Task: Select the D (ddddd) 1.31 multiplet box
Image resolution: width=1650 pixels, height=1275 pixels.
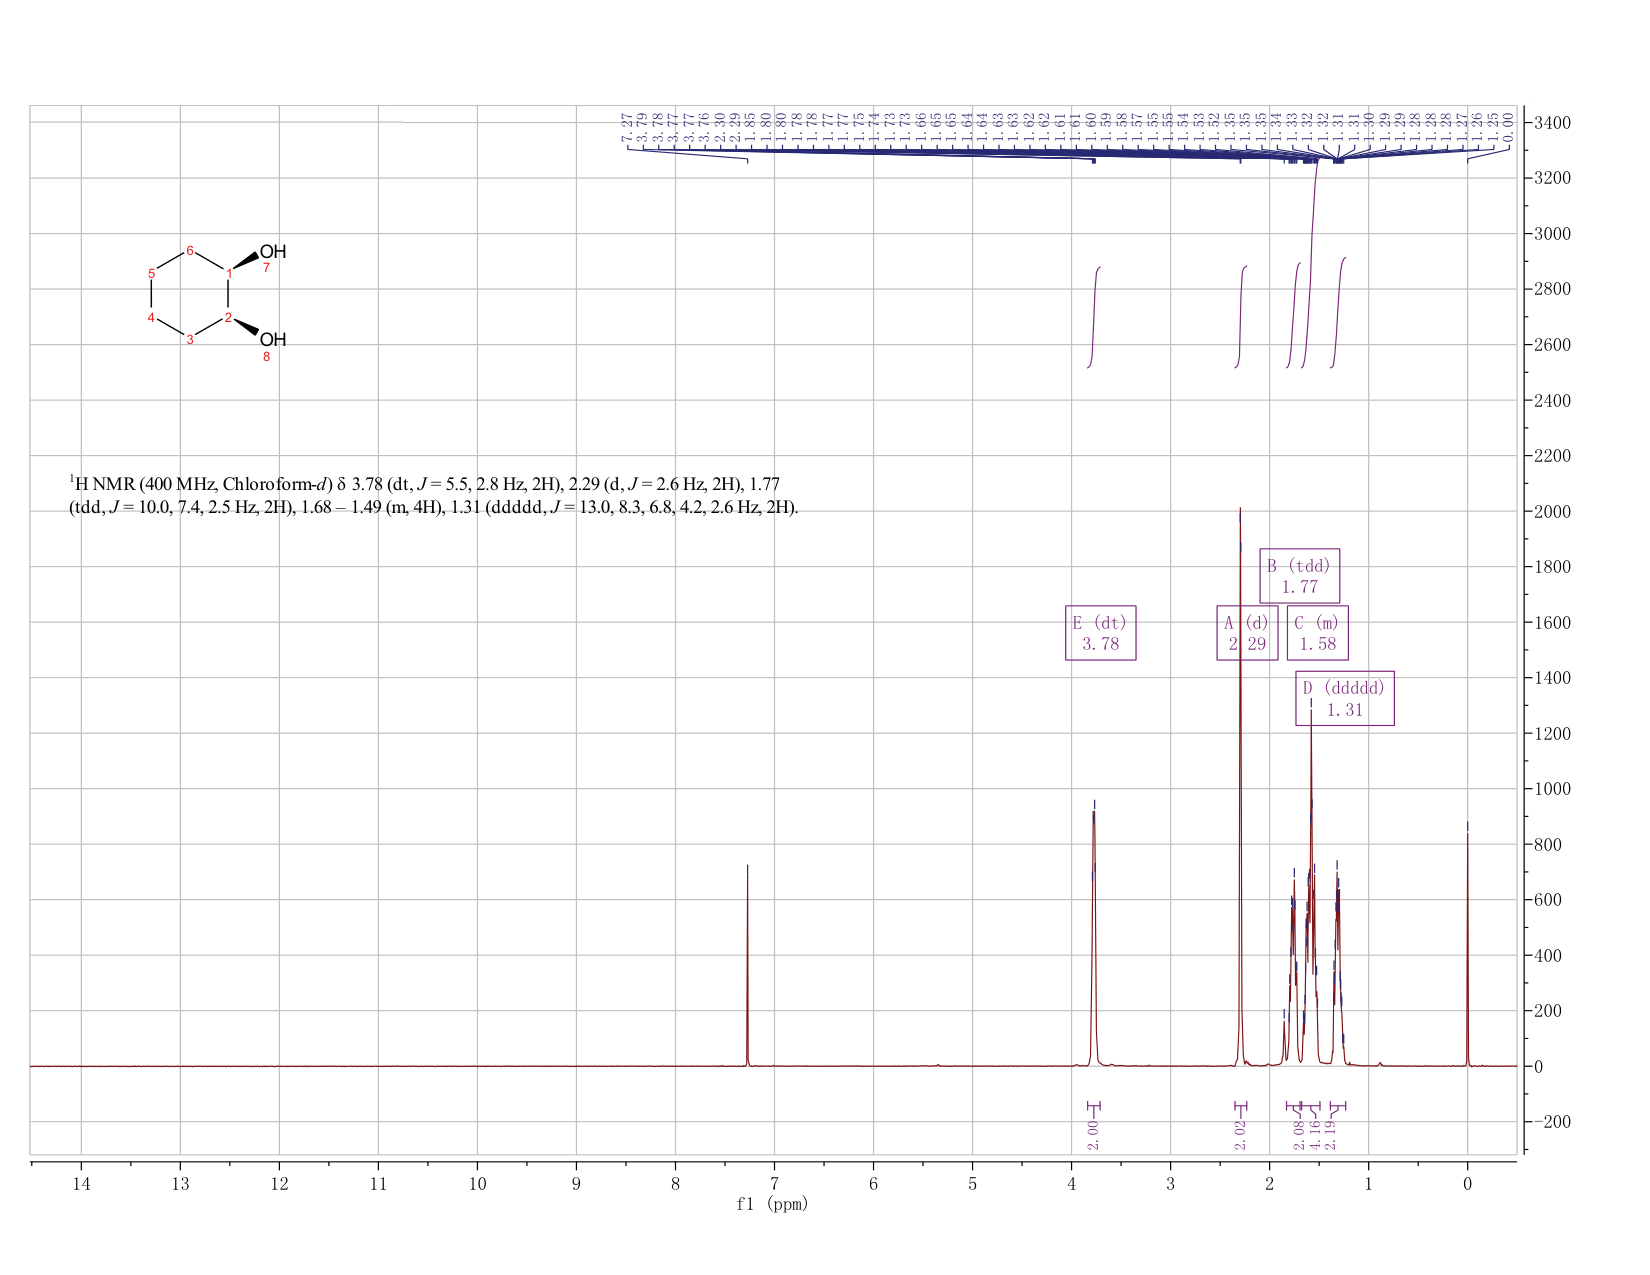Action: tap(1345, 698)
